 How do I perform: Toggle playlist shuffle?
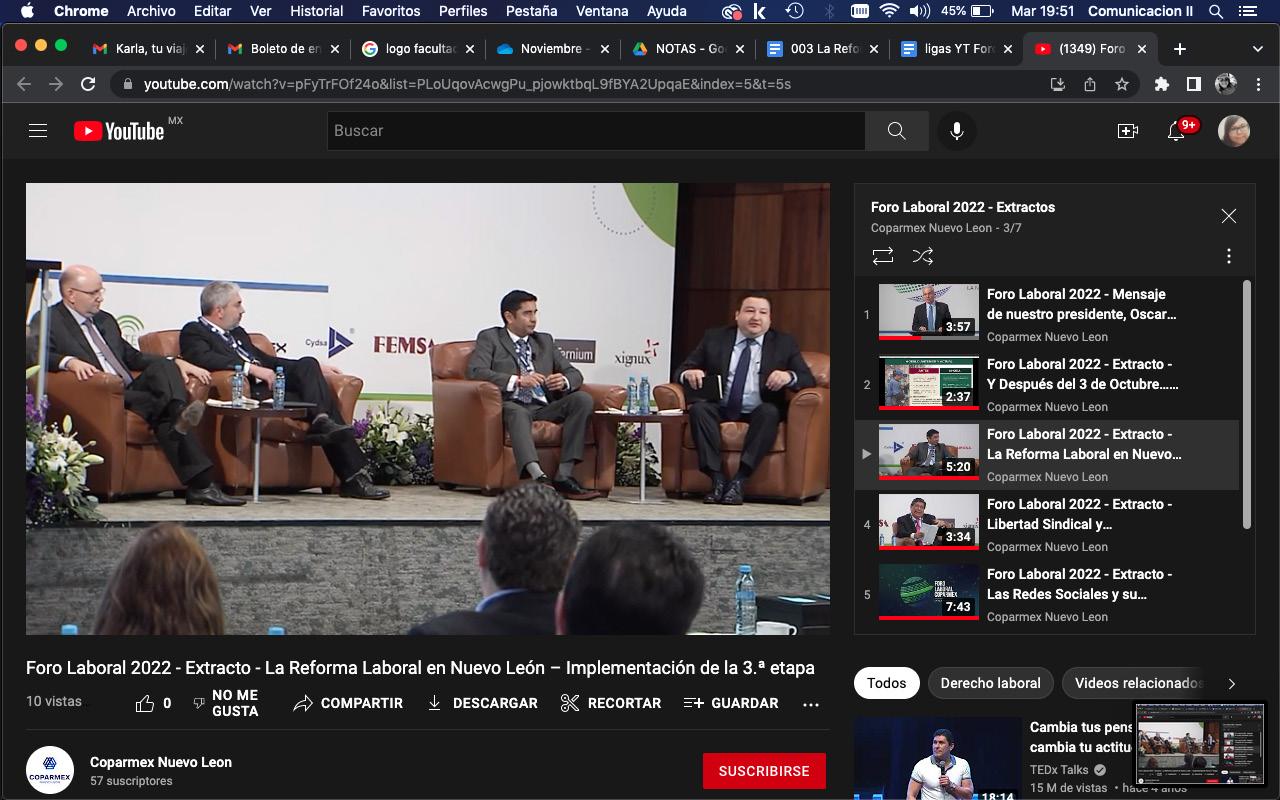point(923,257)
